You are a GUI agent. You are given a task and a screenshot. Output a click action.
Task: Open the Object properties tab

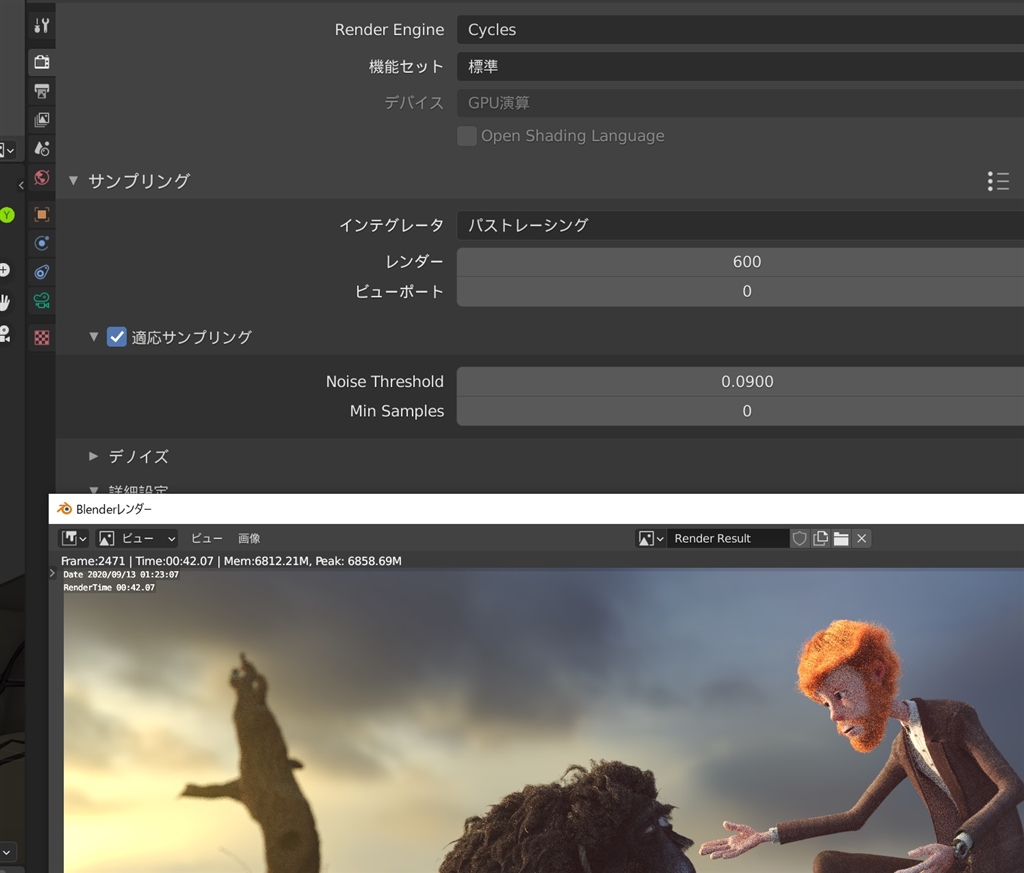click(42, 214)
